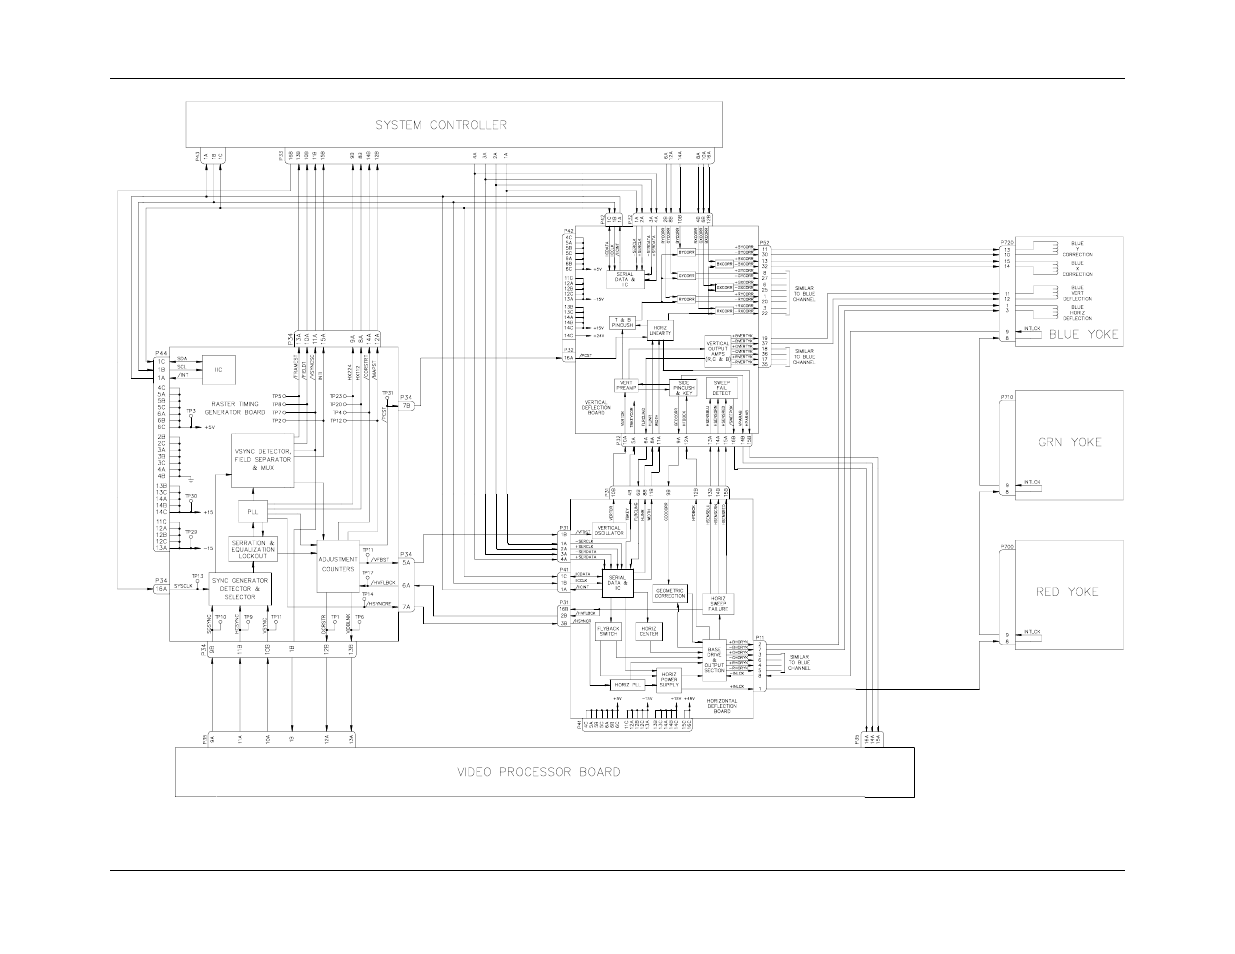Select SERIAL DATA & IIC block on vertical deflection board
The width and height of the screenshot is (1235, 954).
tap(624, 279)
